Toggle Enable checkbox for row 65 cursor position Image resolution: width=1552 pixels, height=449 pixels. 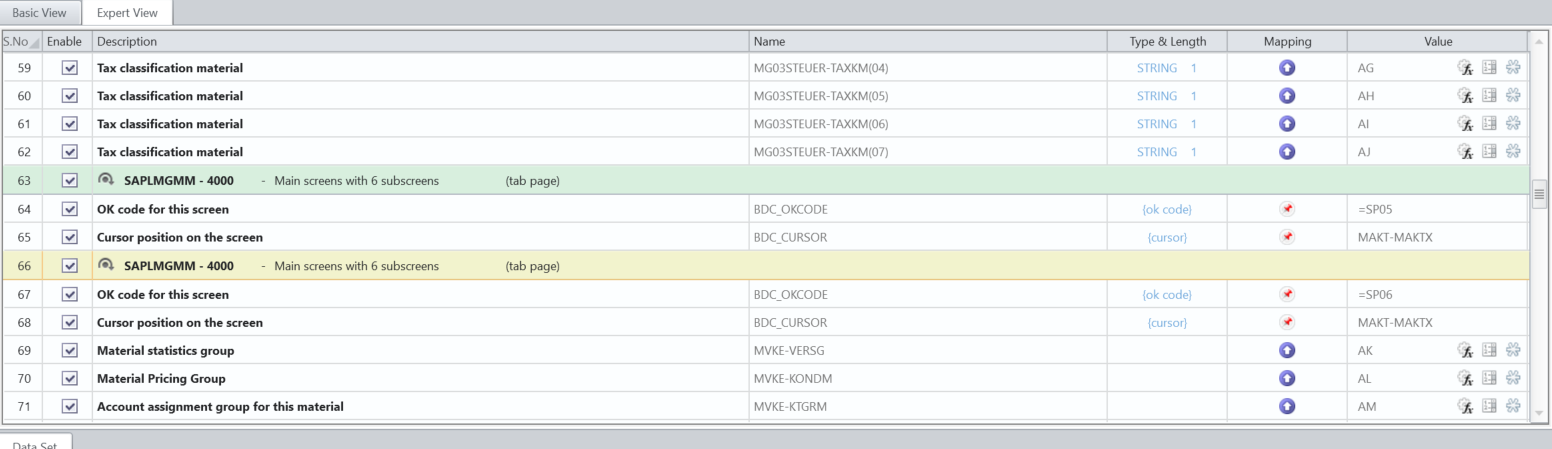coord(70,238)
